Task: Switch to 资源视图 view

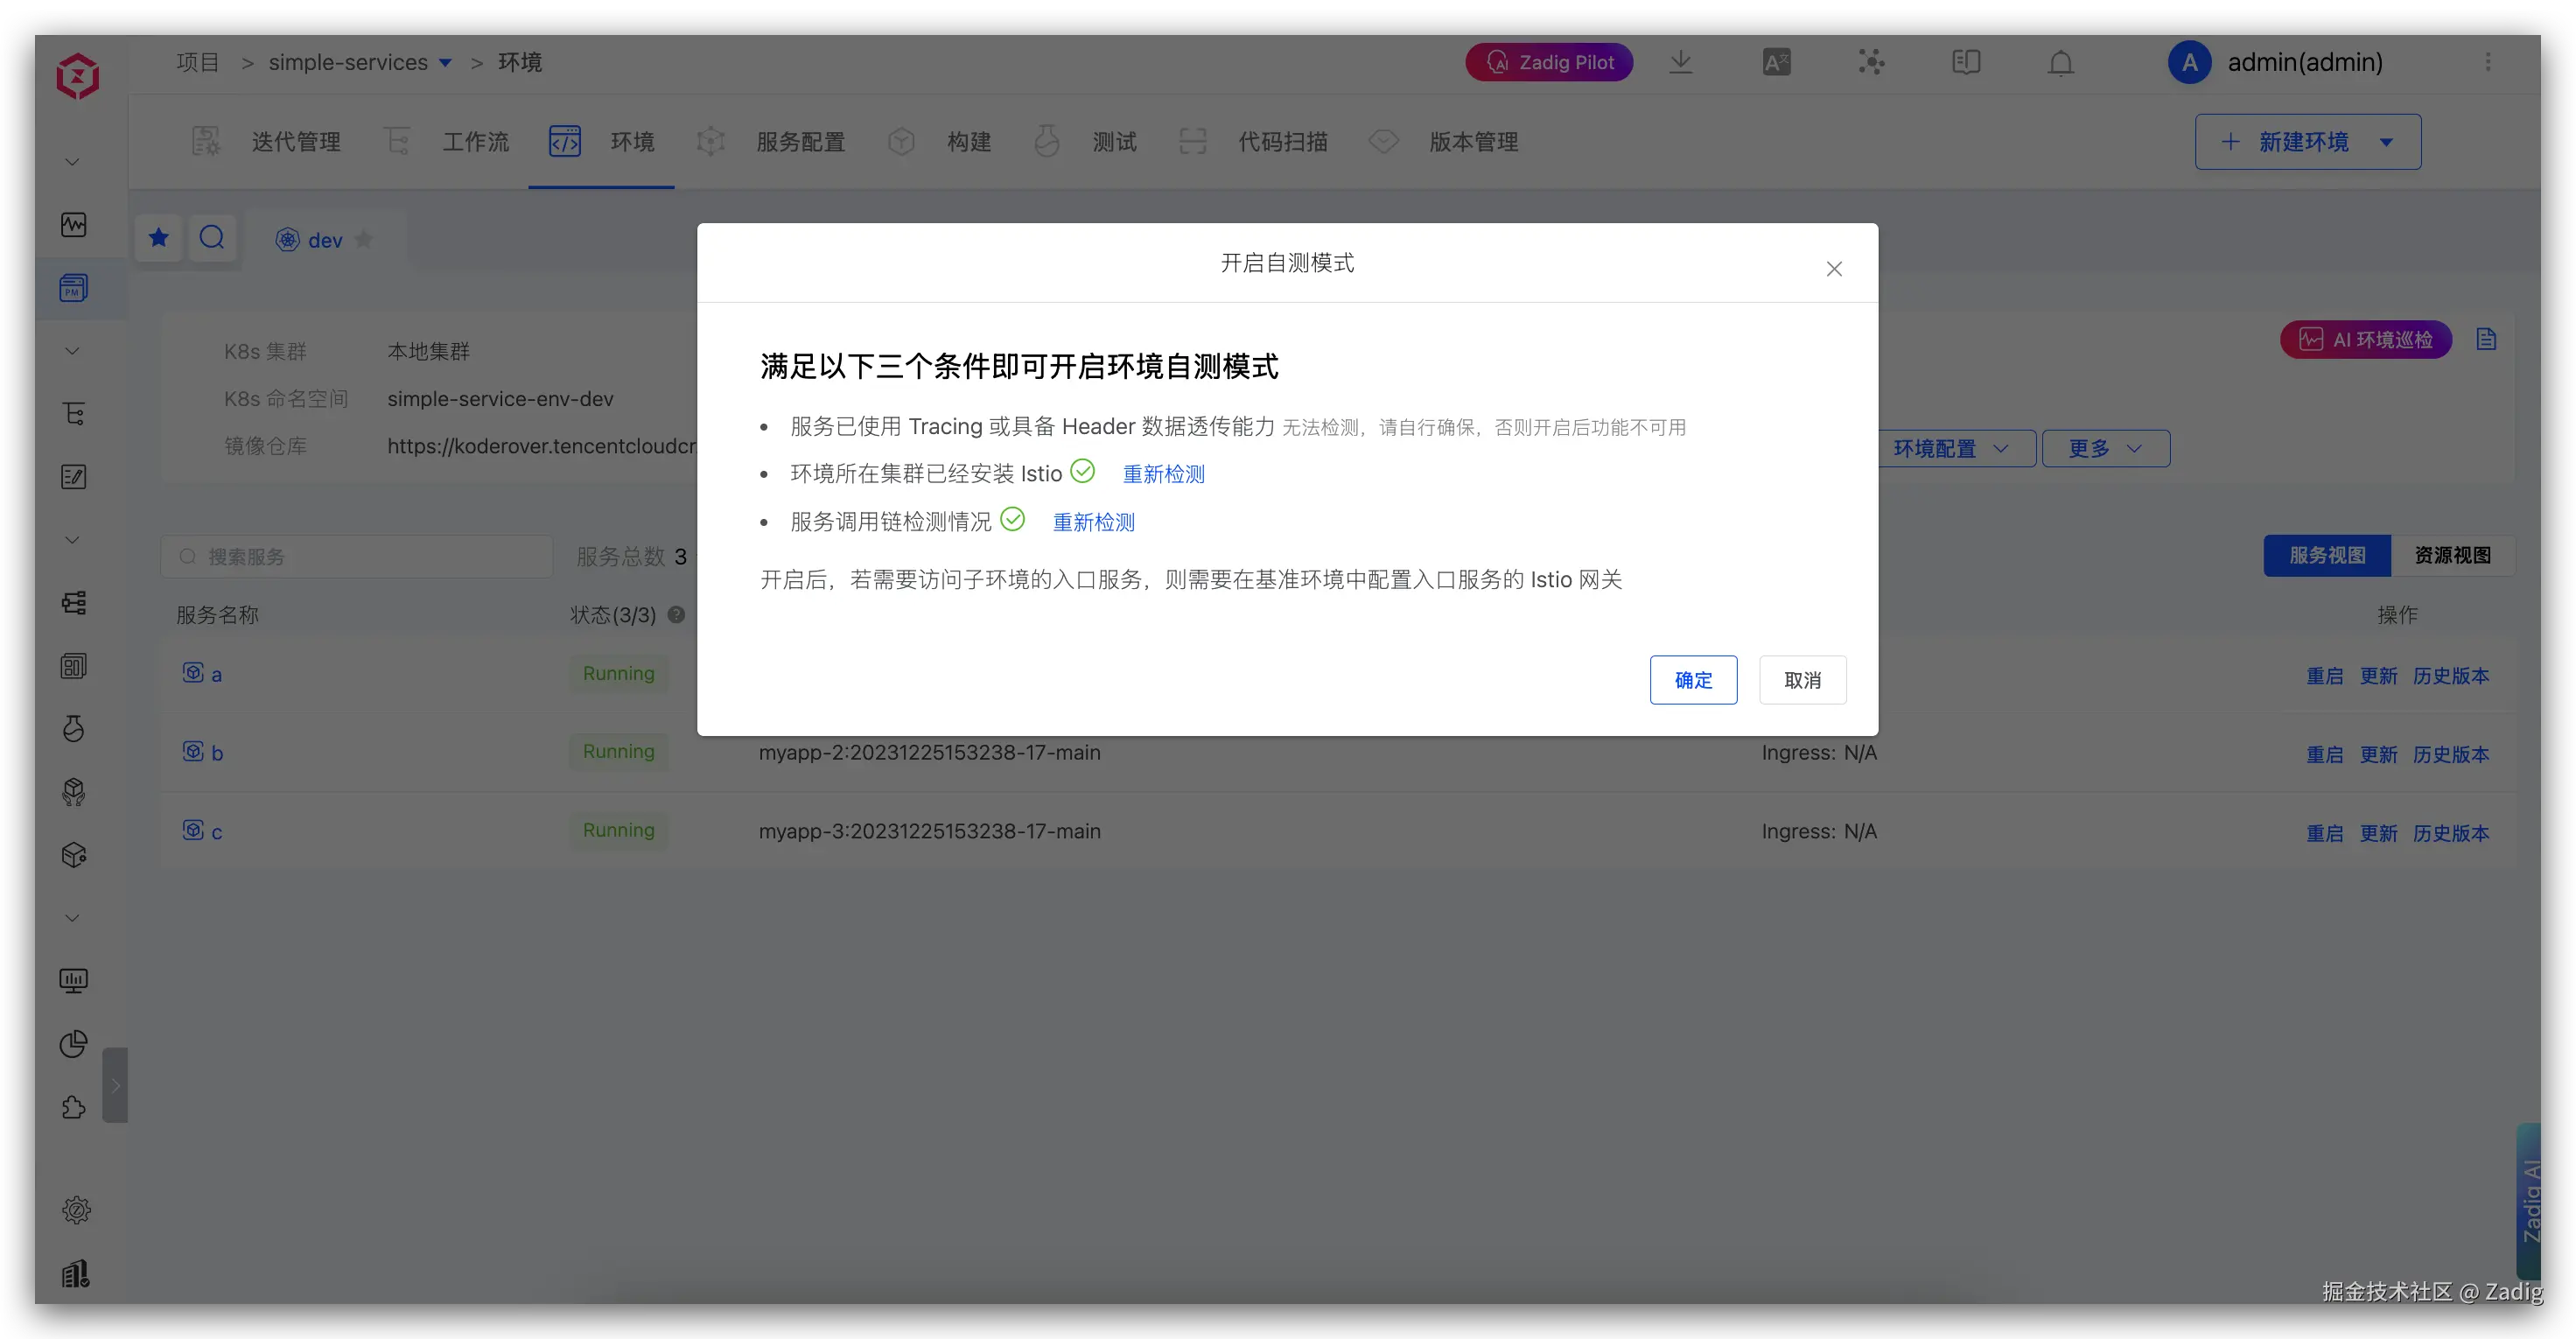Action: click(x=2452, y=555)
